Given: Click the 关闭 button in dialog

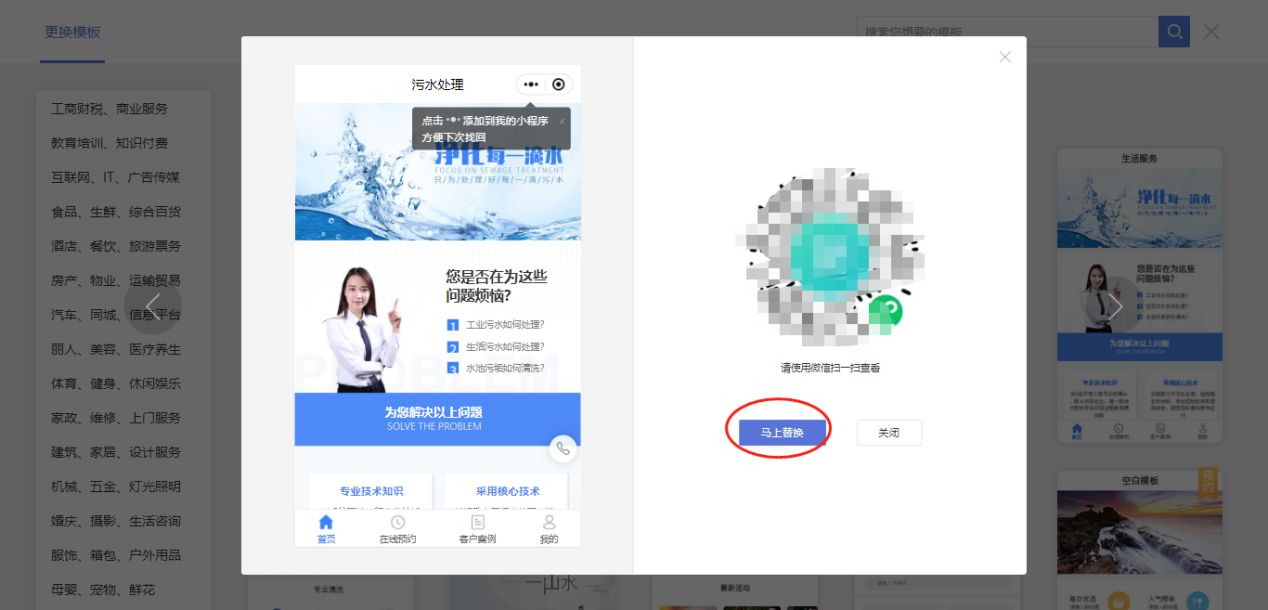Looking at the screenshot, I should pos(889,432).
